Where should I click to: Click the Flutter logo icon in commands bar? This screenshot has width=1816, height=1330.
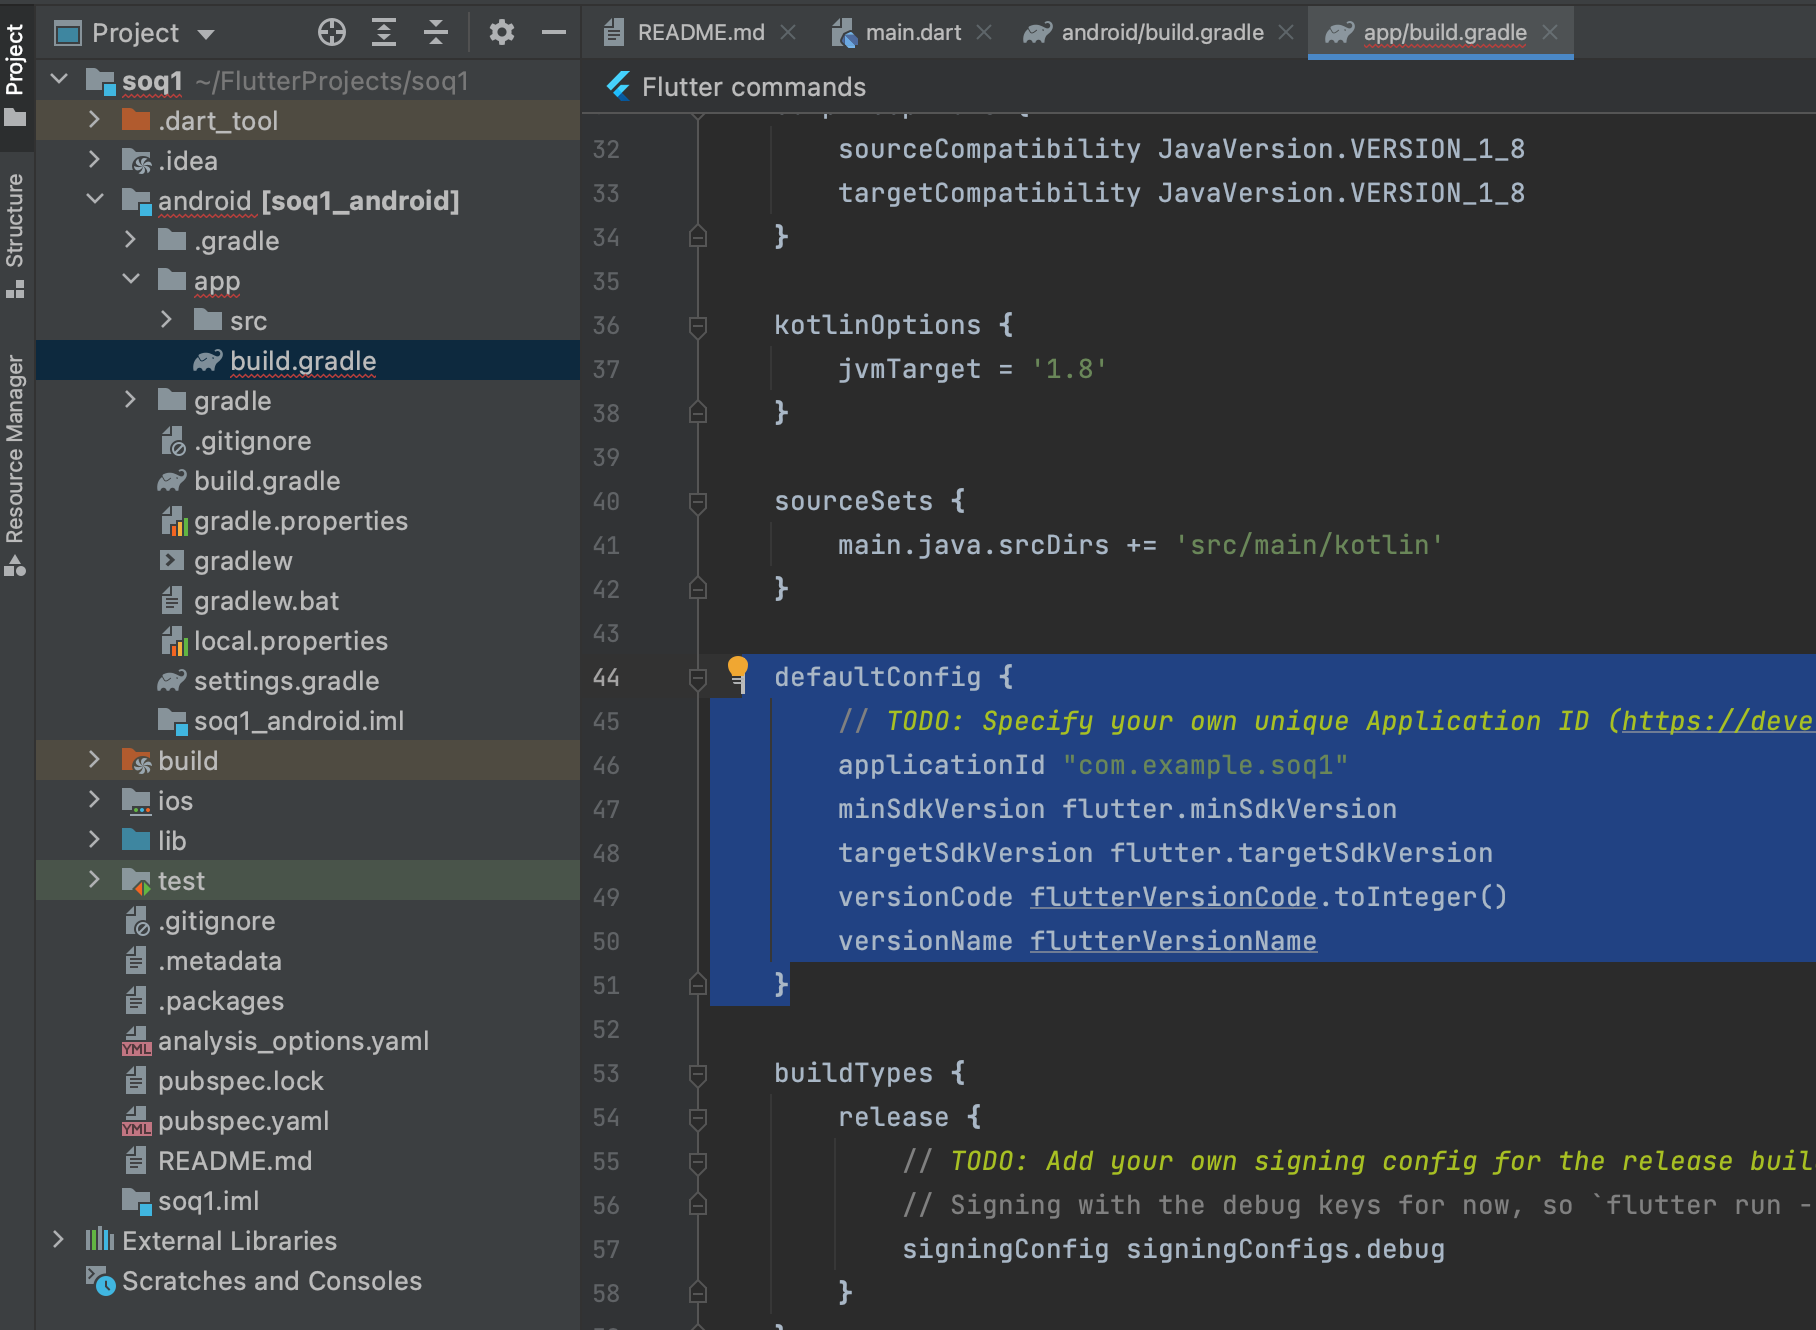(619, 87)
